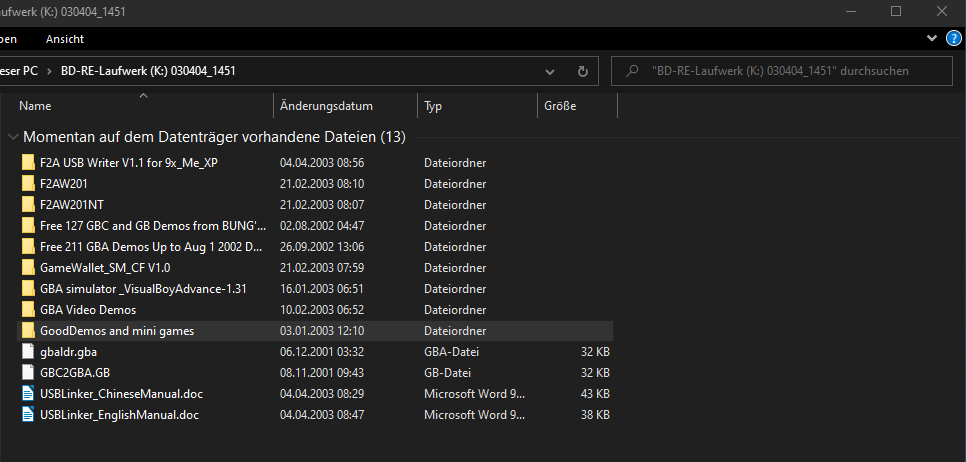This screenshot has width=966, height=462.
Task: Click folder icon next to F2AW201
Action: pyautogui.click(x=28, y=184)
